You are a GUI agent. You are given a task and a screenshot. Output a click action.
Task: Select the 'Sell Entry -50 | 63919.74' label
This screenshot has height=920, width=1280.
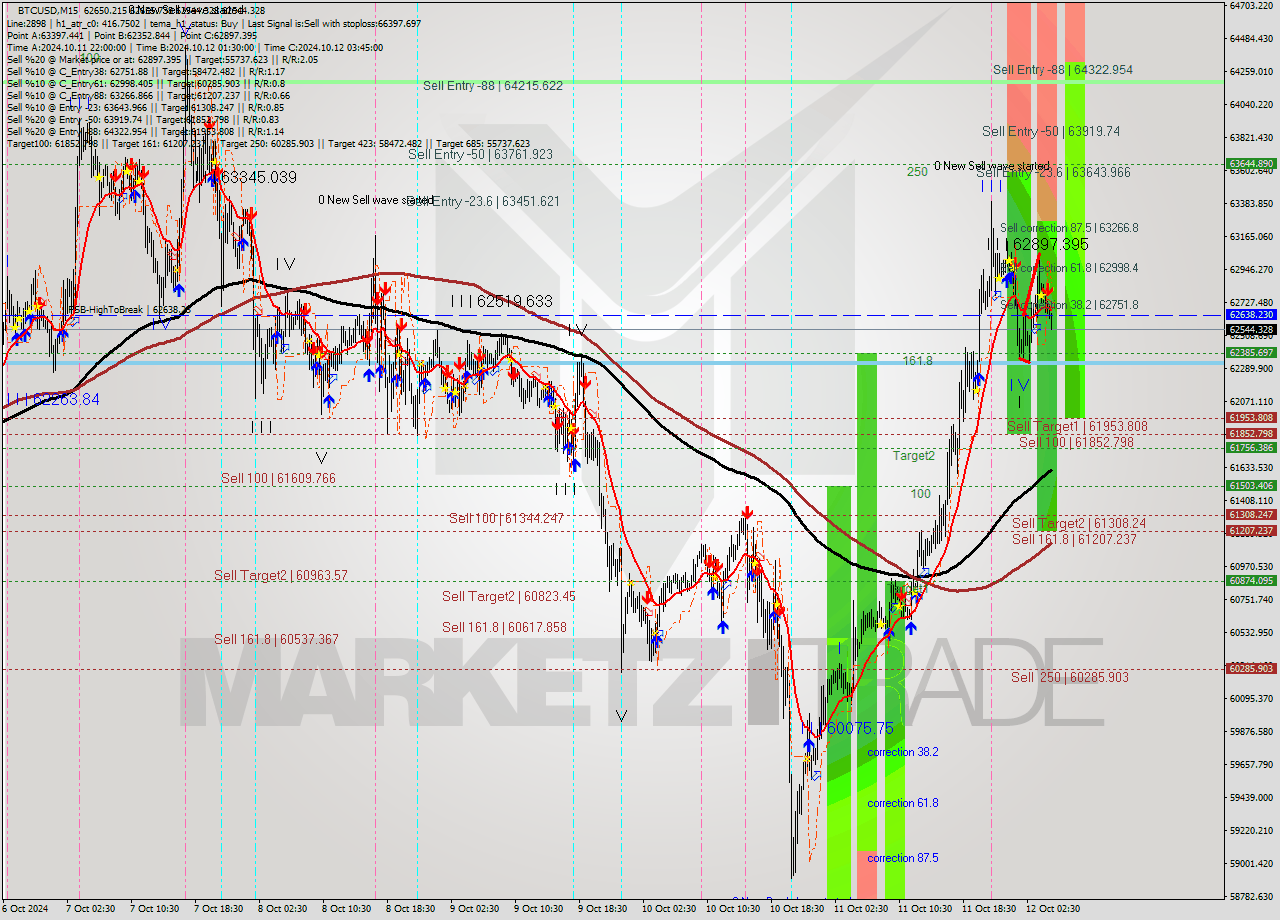[1051, 131]
